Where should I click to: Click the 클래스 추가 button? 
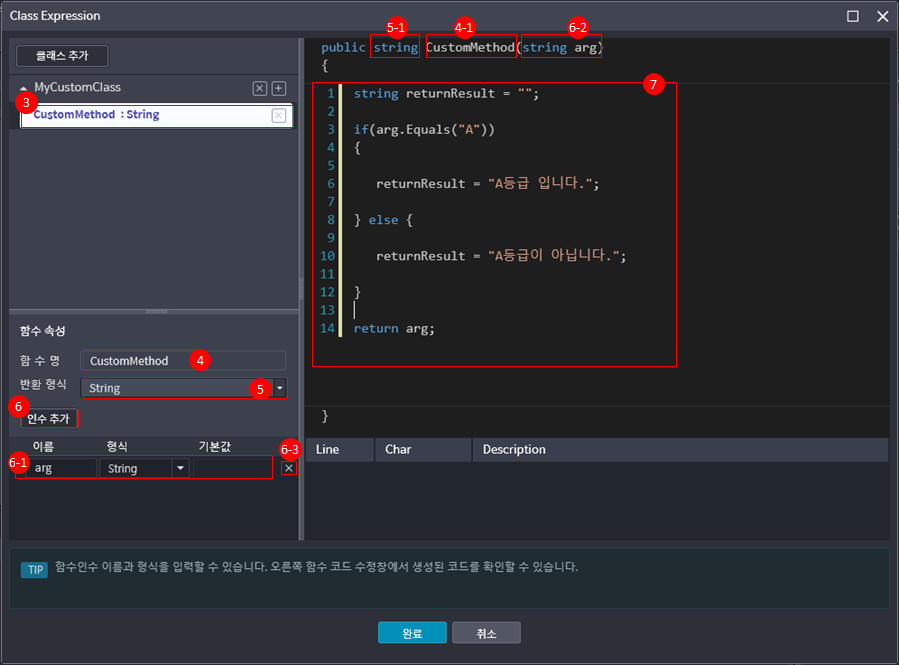point(62,56)
